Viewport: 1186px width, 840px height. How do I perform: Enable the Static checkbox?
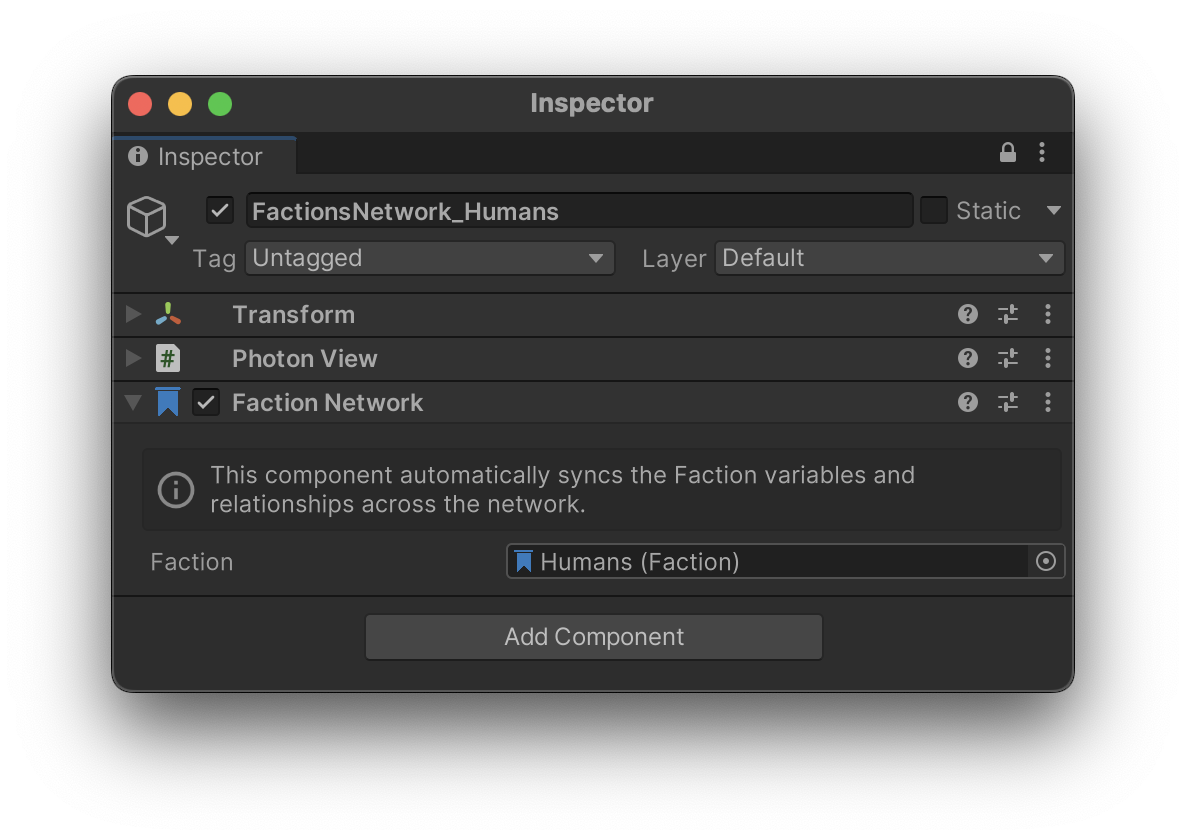pyautogui.click(x=934, y=211)
